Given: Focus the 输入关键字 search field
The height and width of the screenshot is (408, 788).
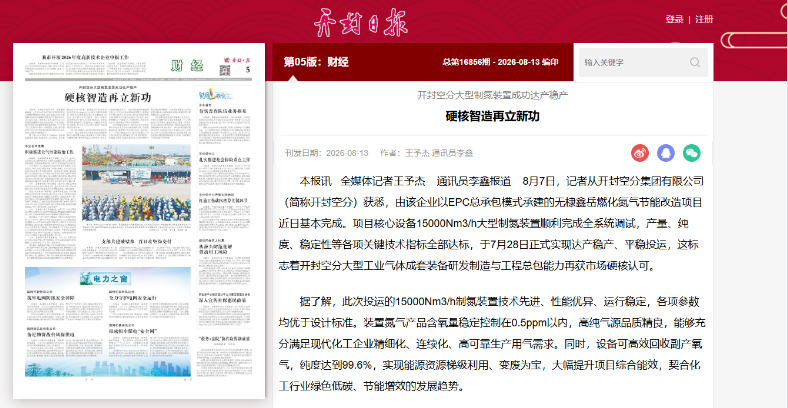Looking at the screenshot, I should pyautogui.click(x=634, y=62).
